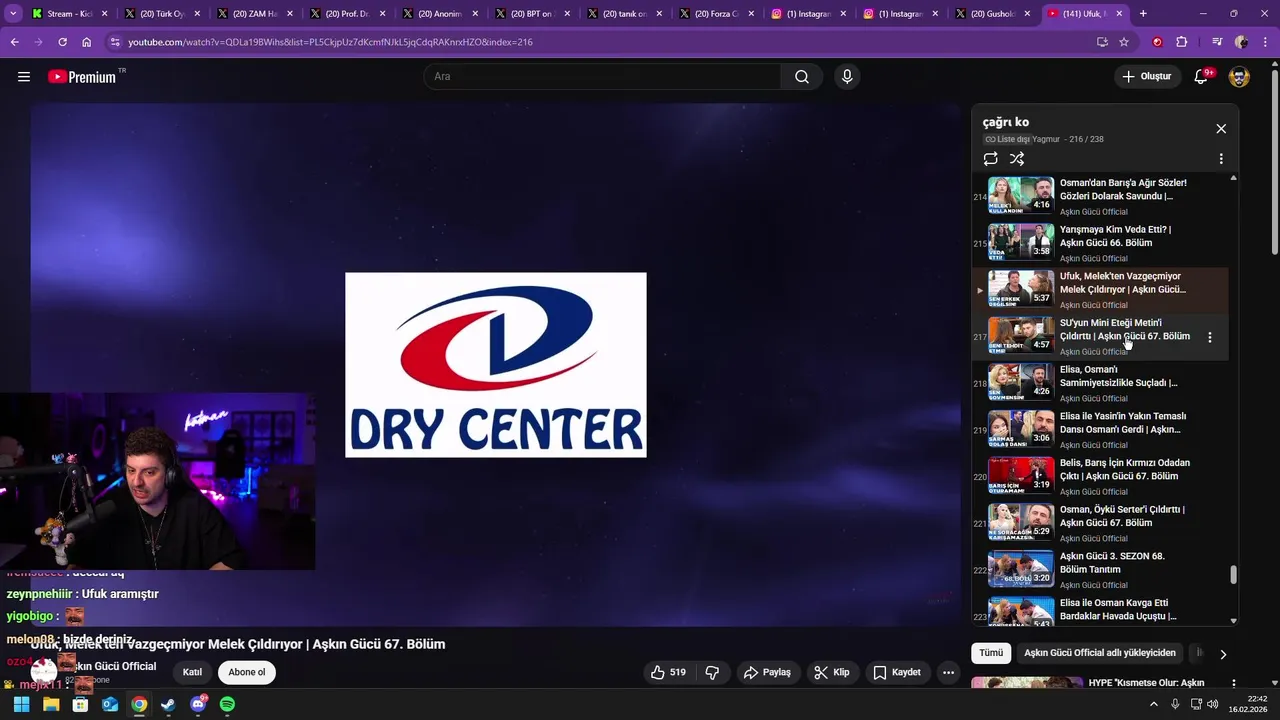1280x720 pixels.
Task: Dislike the video
Action: click(713, 672)
